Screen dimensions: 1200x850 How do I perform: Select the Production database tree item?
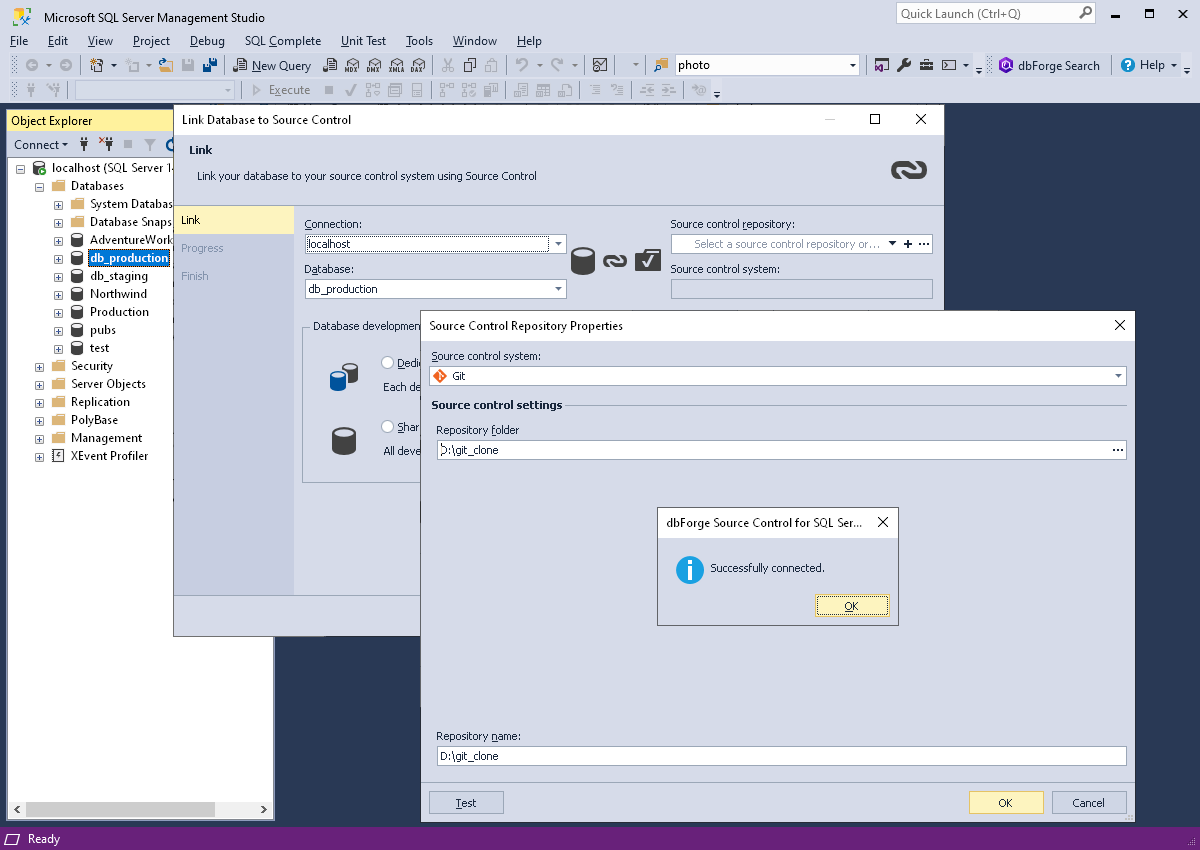(x=119, y=312)
